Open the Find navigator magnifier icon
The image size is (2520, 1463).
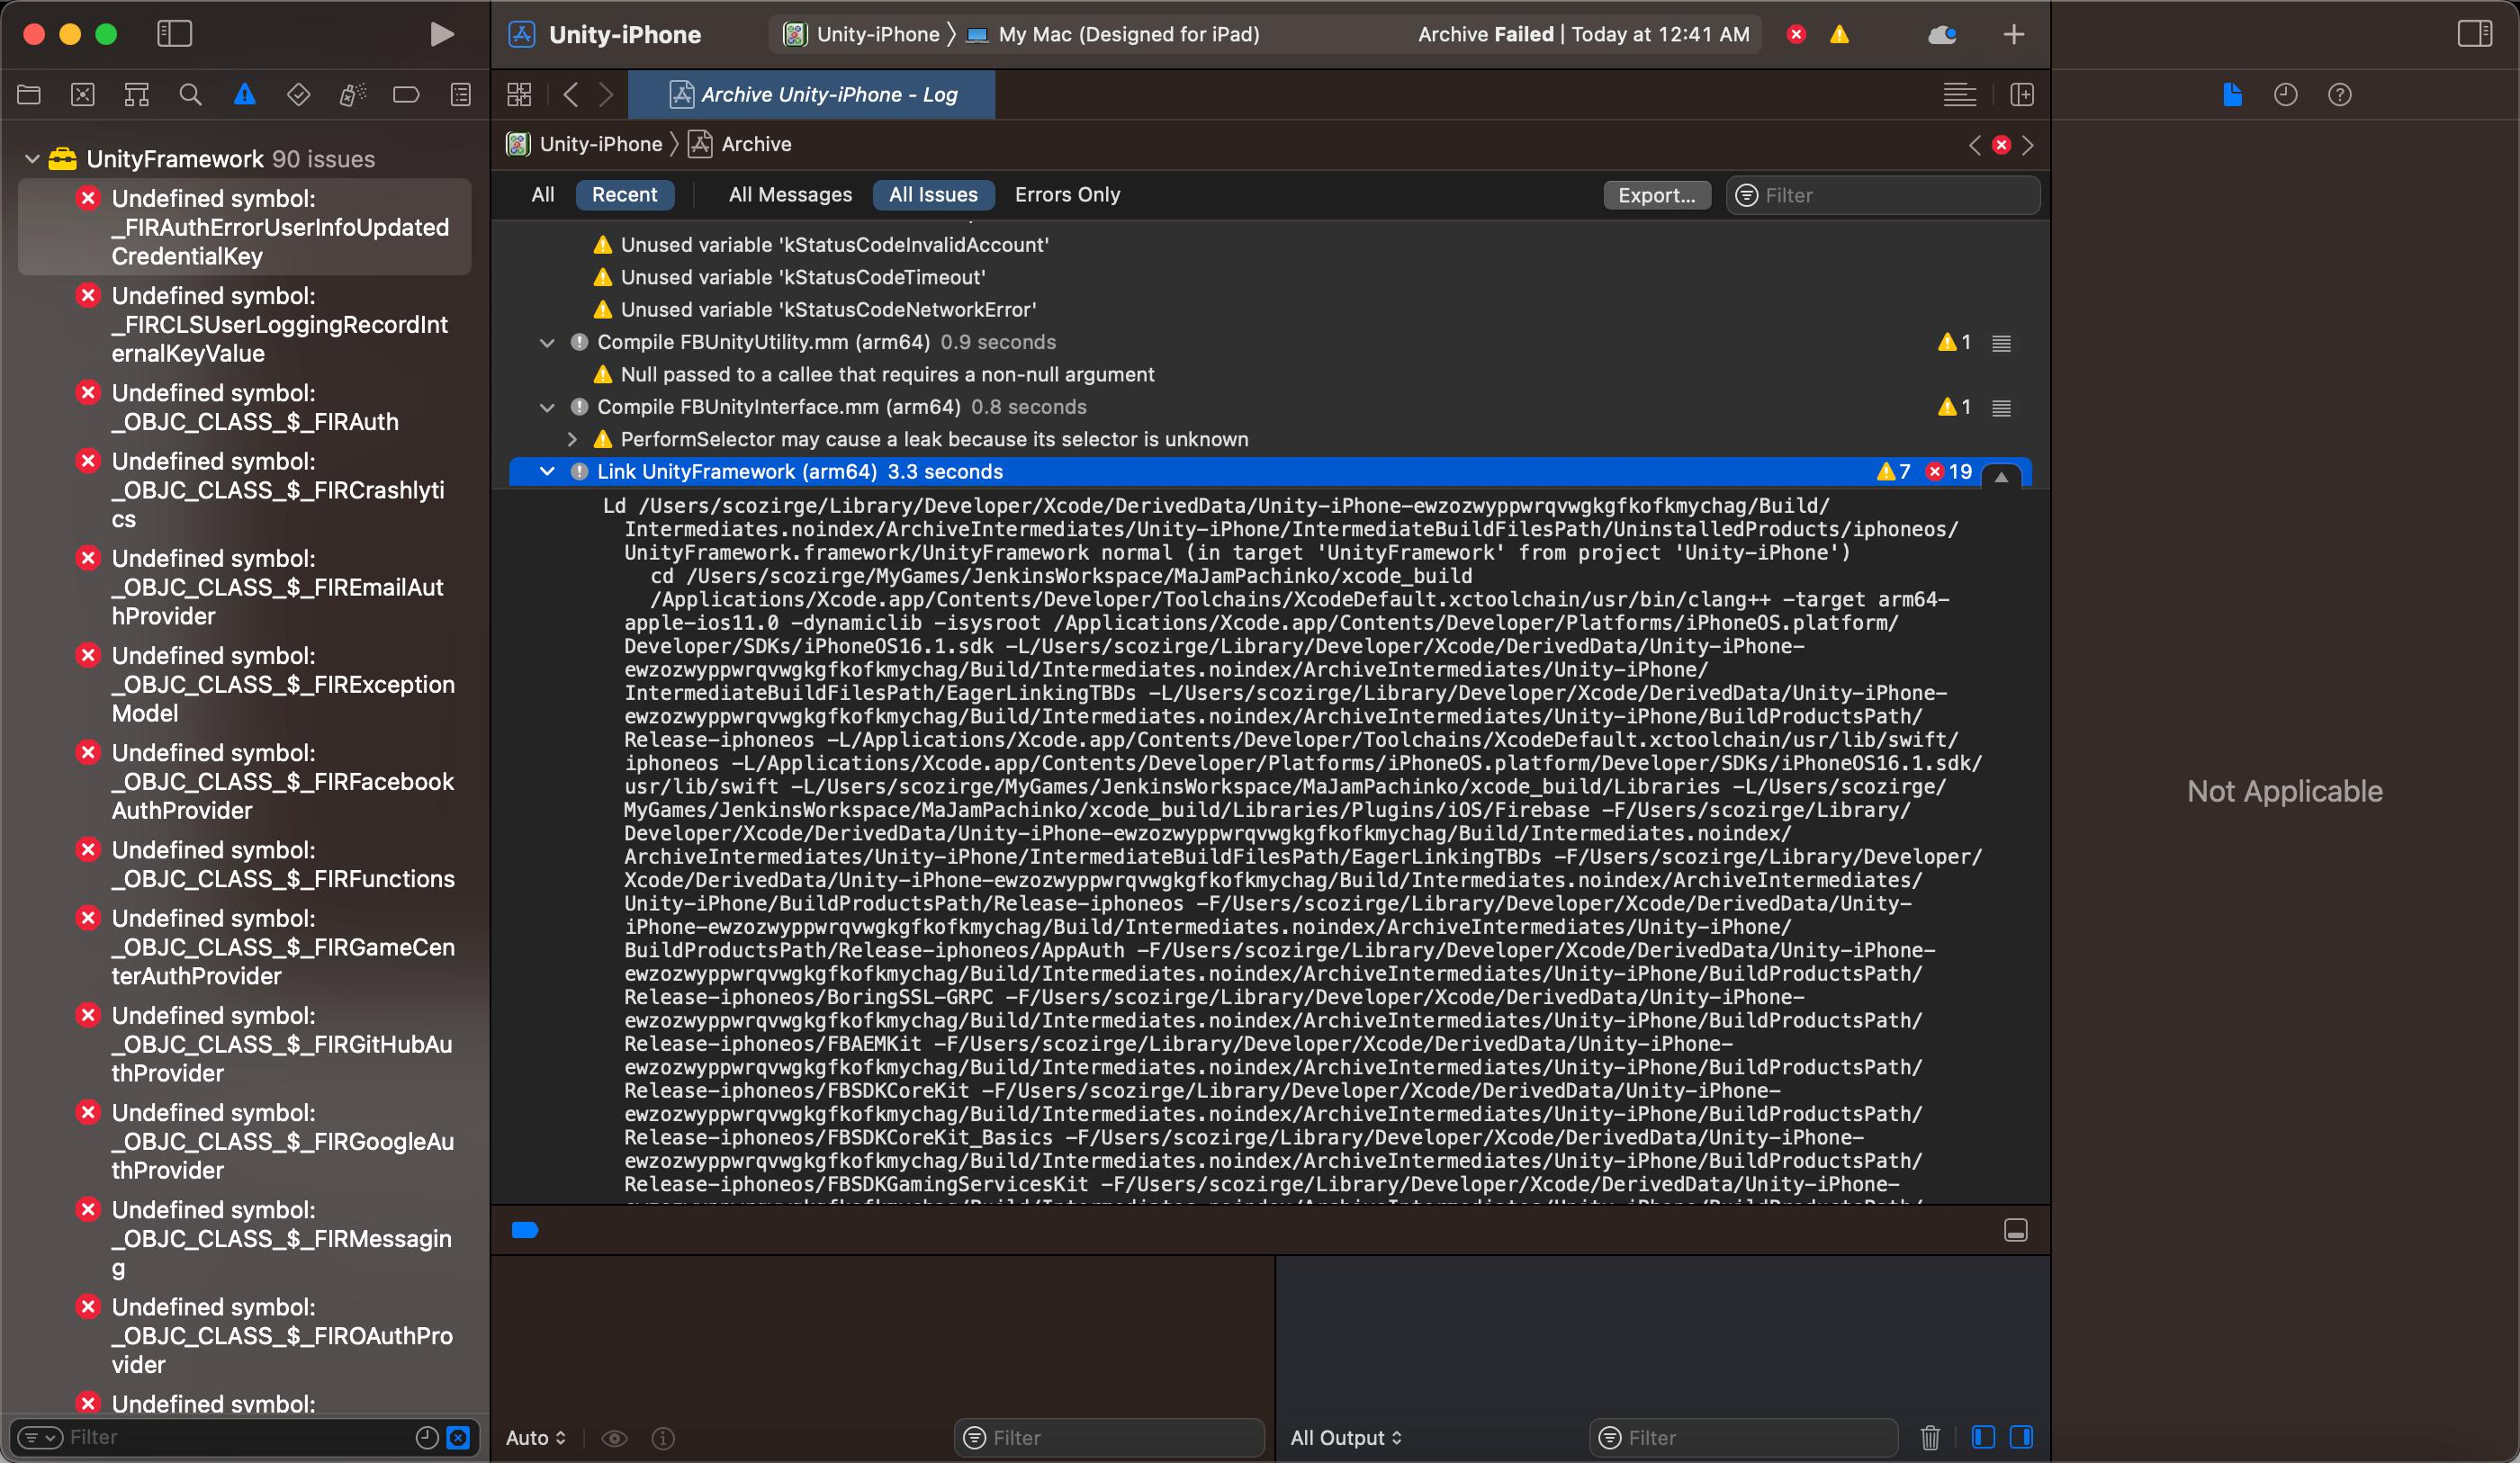(x=190, y=95)
